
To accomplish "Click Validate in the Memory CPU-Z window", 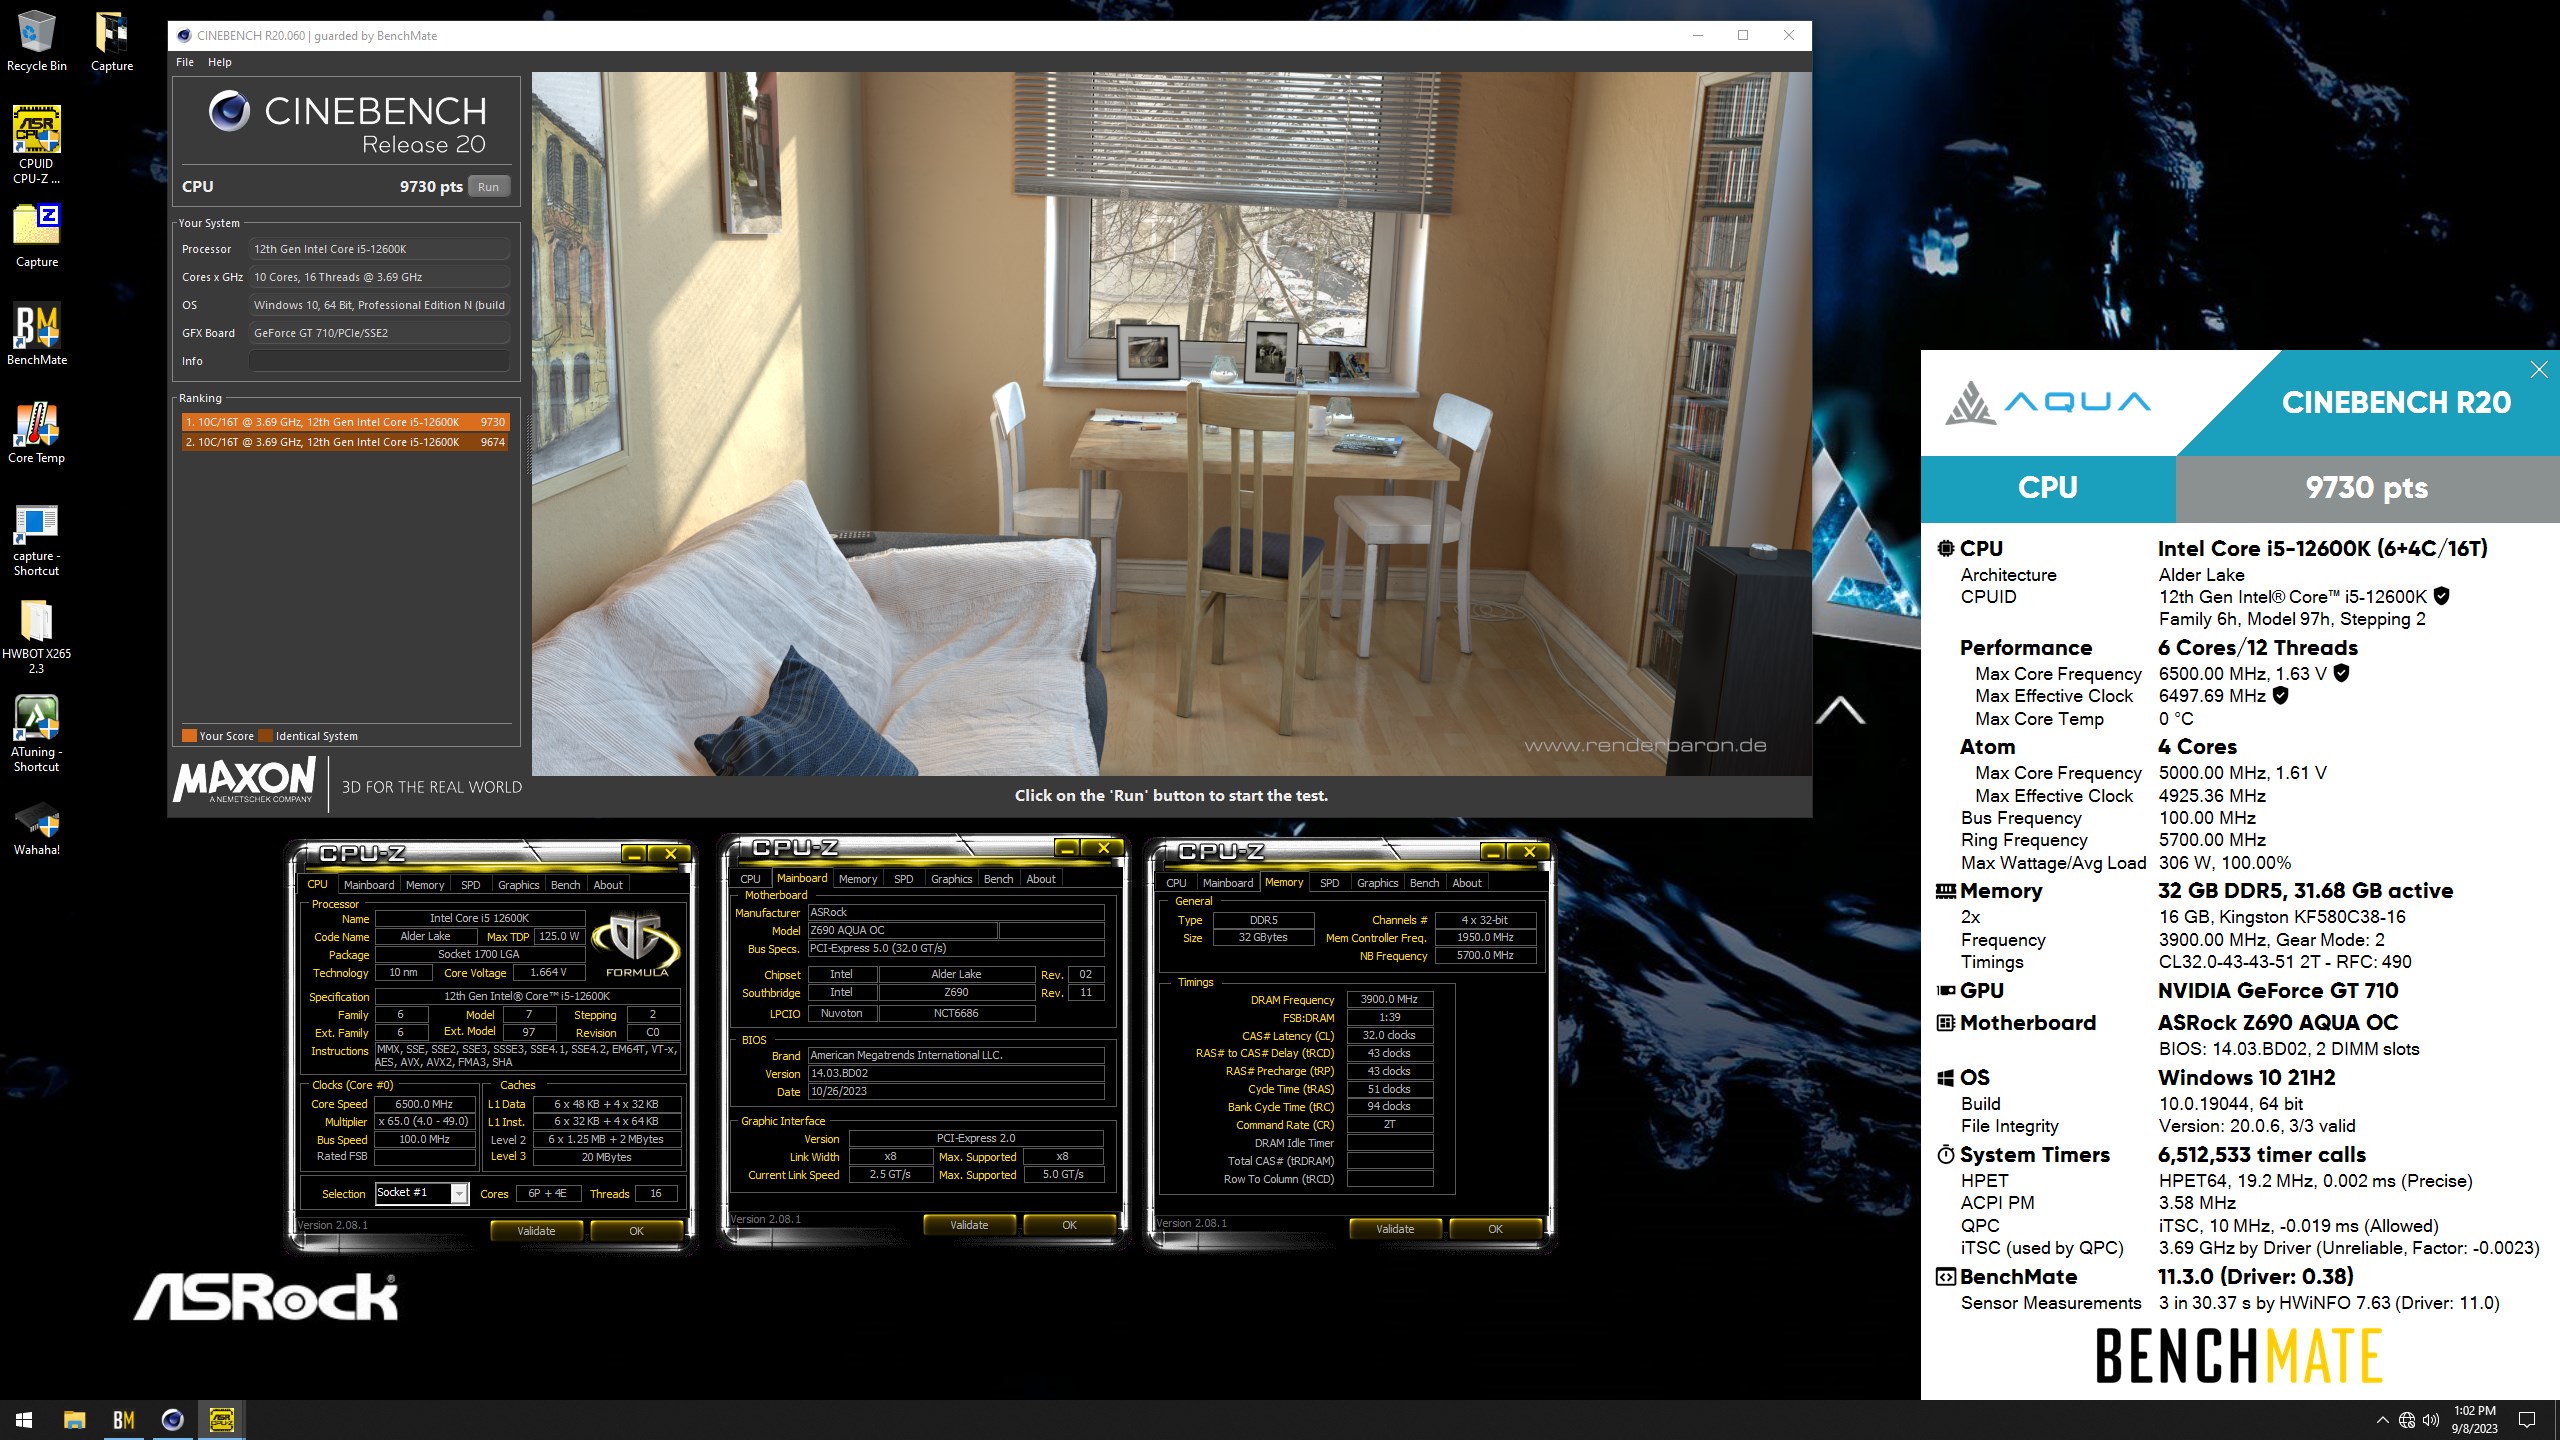I will tap(1395, 1229).
